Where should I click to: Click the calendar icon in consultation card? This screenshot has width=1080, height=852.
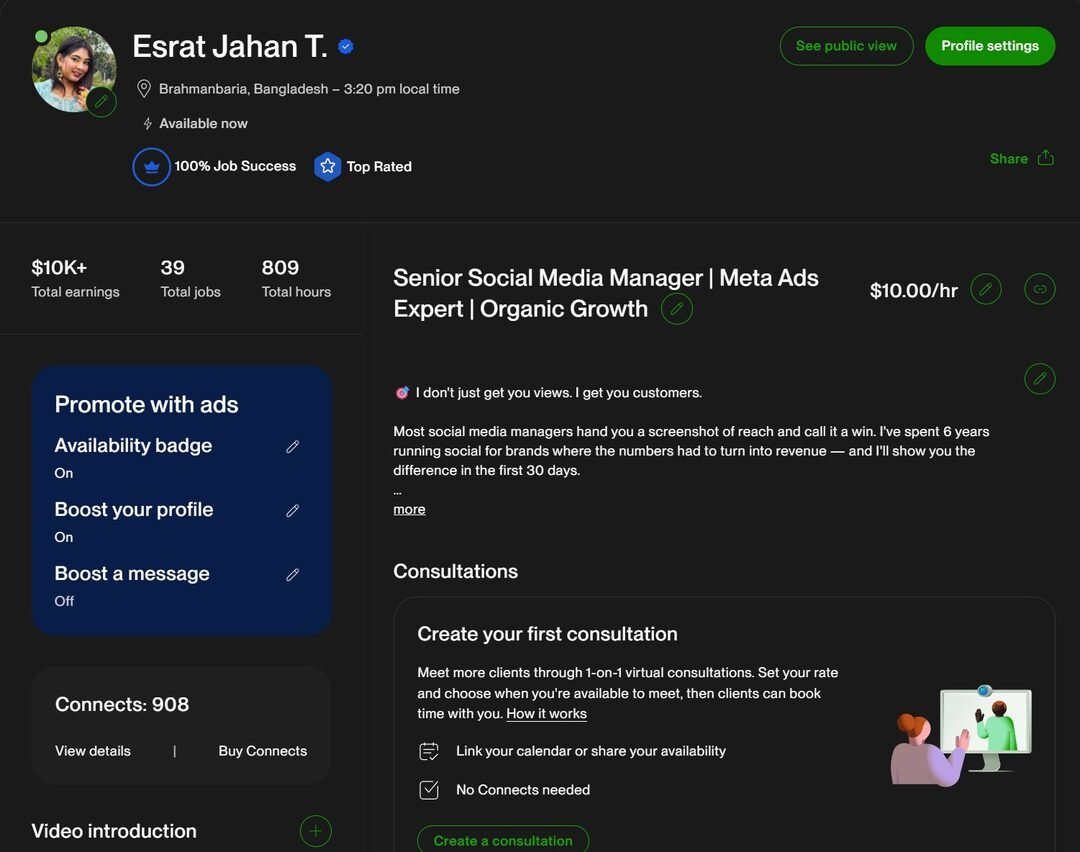click(429, 751)
